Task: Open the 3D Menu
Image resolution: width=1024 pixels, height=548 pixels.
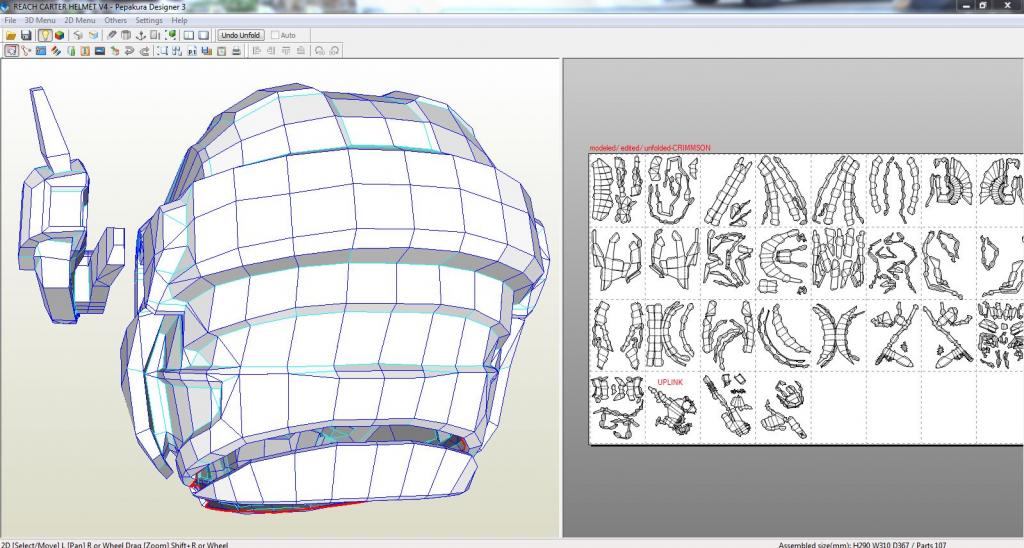Action: 40,20
